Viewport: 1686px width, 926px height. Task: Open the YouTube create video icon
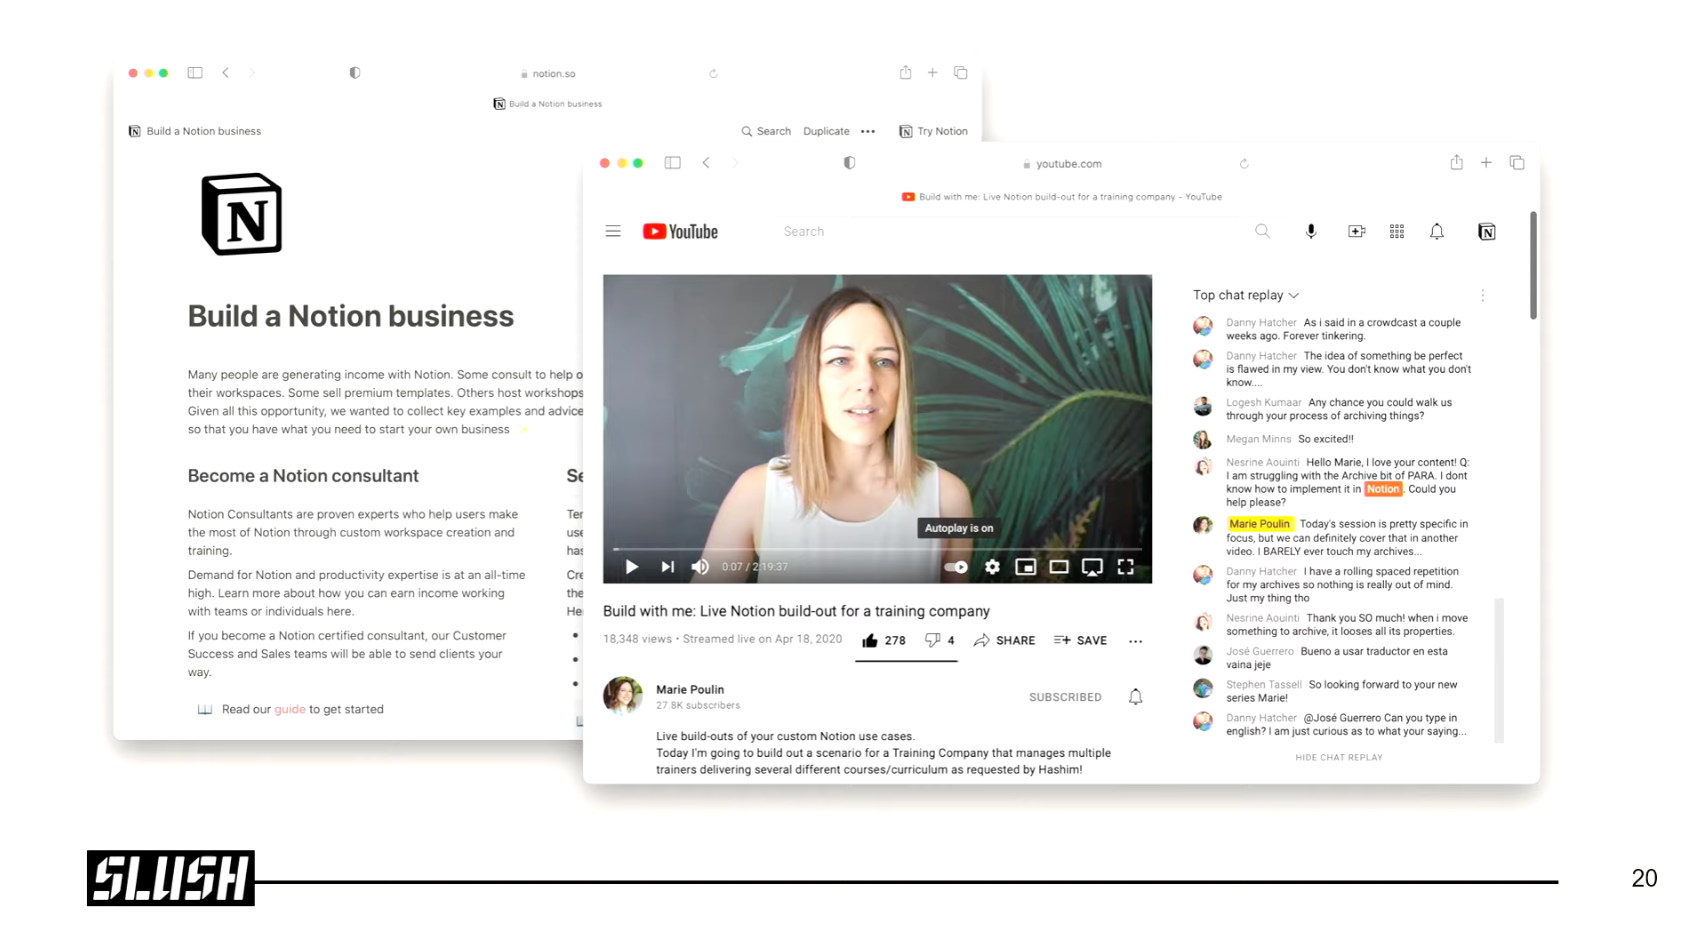coord(1356,231)
